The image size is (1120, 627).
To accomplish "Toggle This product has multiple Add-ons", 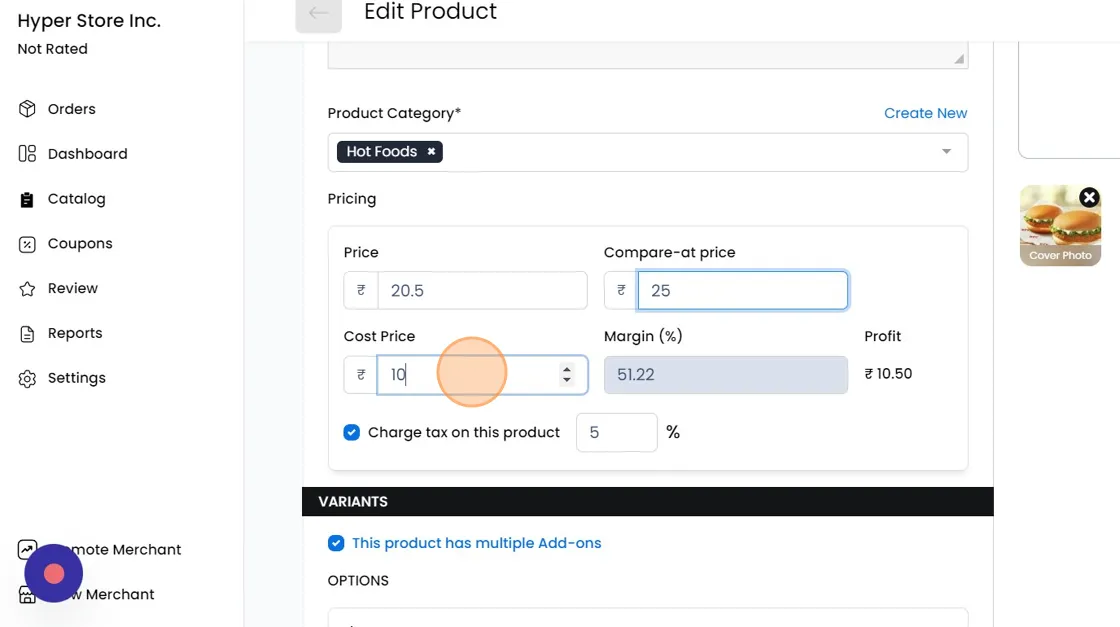I will pos(336,544).
